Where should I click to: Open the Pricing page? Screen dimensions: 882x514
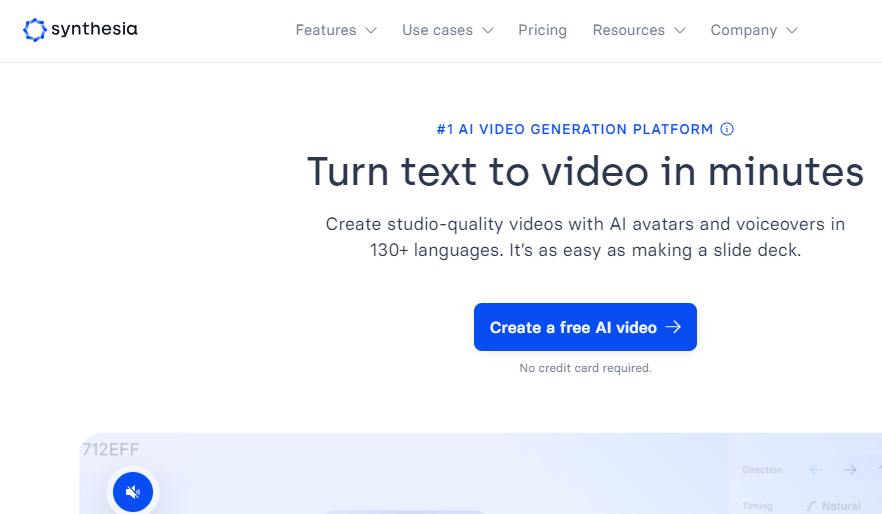(542, 30)
